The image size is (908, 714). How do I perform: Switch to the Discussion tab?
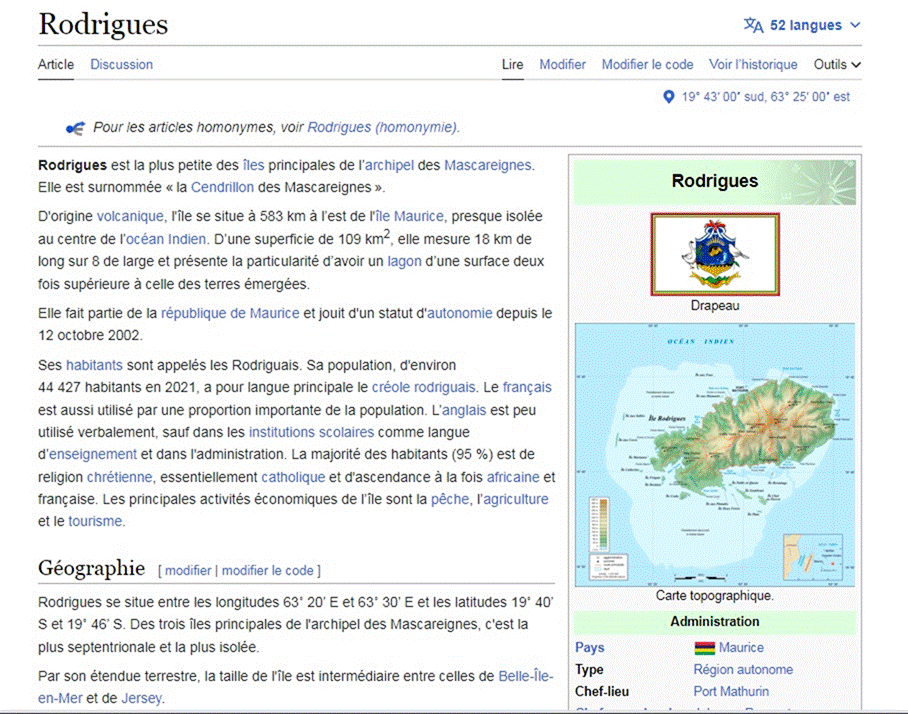pos(122,64)
